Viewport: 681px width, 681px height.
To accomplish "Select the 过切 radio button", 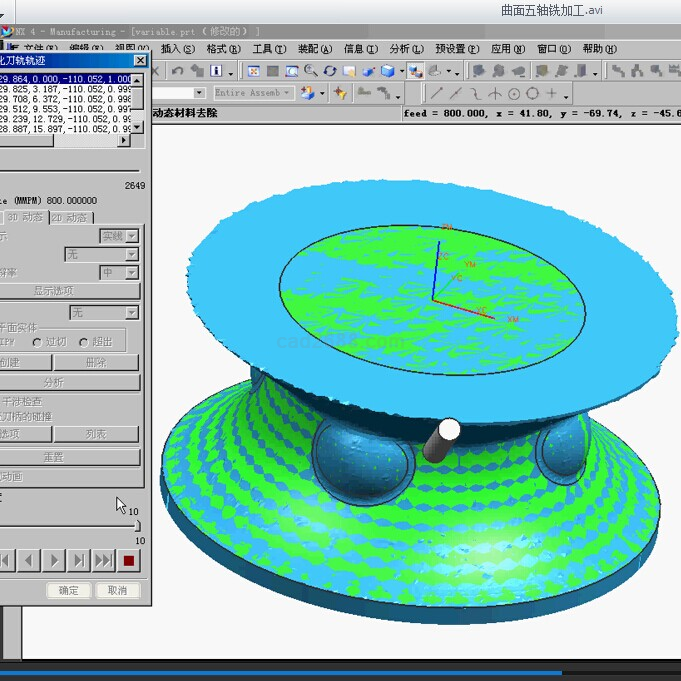I will click(37, 342).
